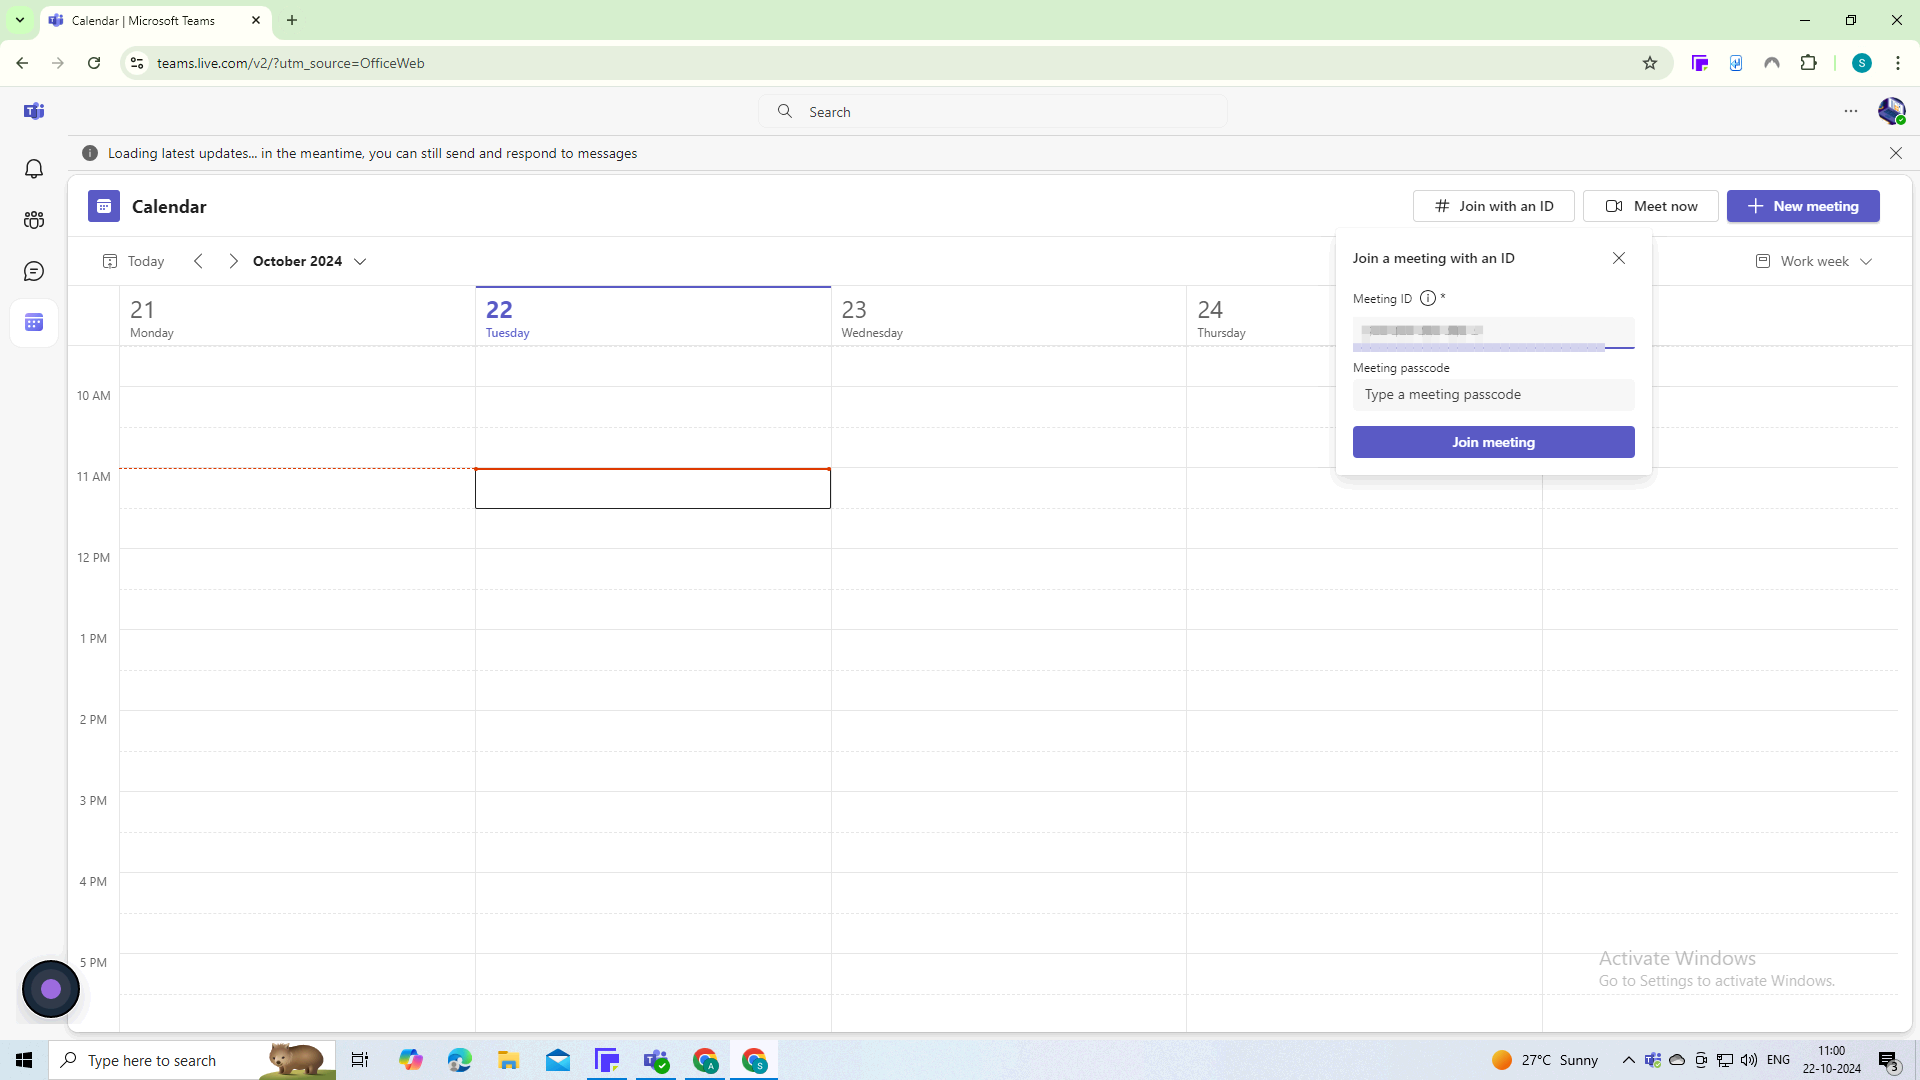
Task: Click the floating purple record button
Action: click(x=51, y=989)
